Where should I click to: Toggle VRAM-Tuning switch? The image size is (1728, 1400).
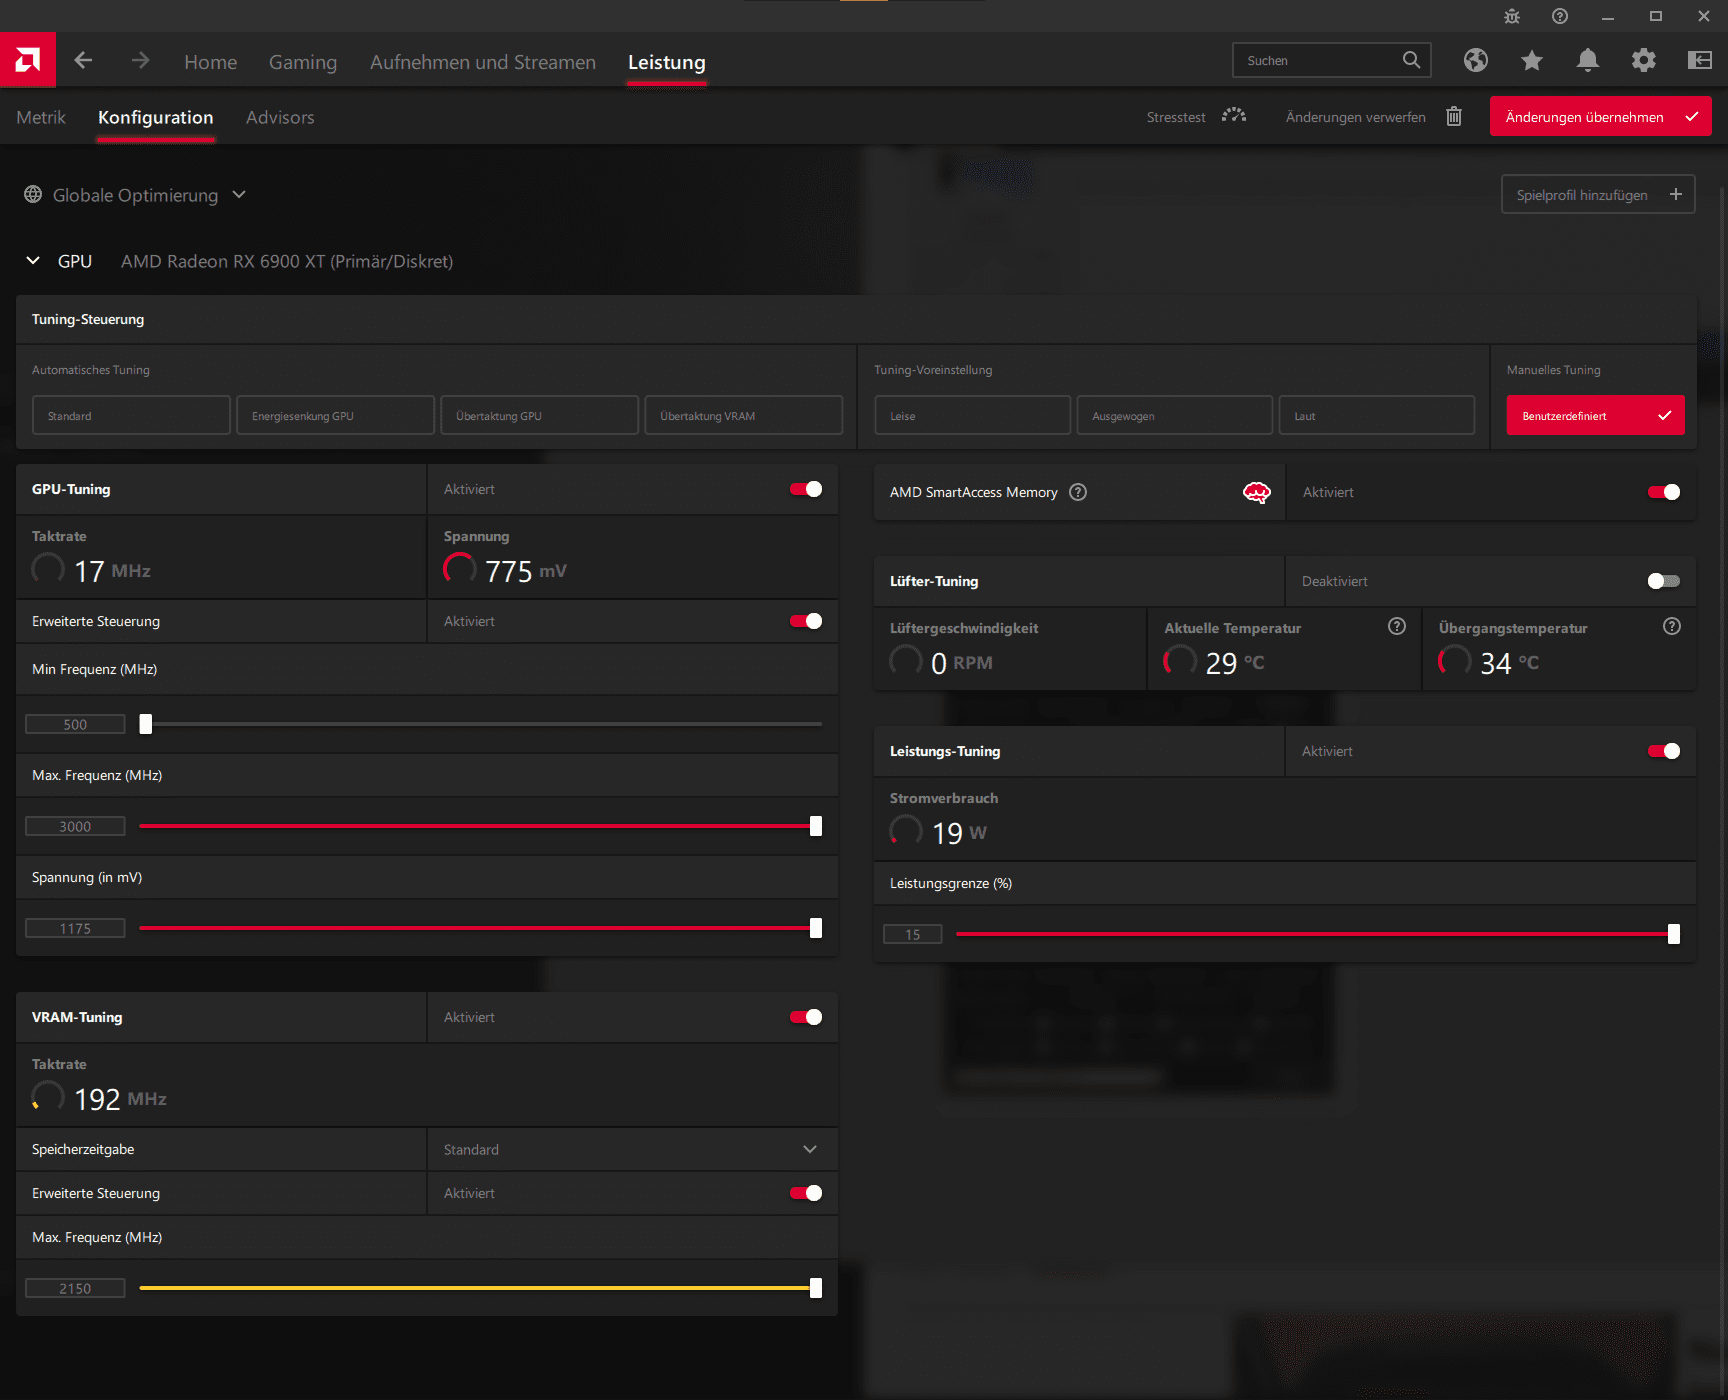coord(806,1017)
